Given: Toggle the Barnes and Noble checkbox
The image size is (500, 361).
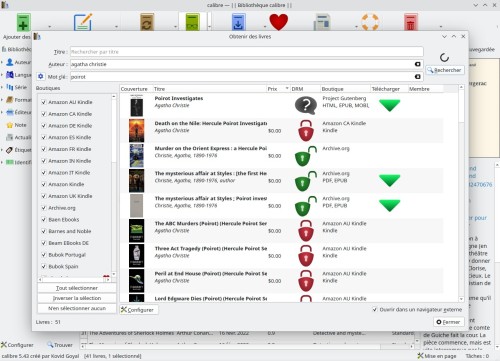Looking at the screenshot, I should coord(44,231).
